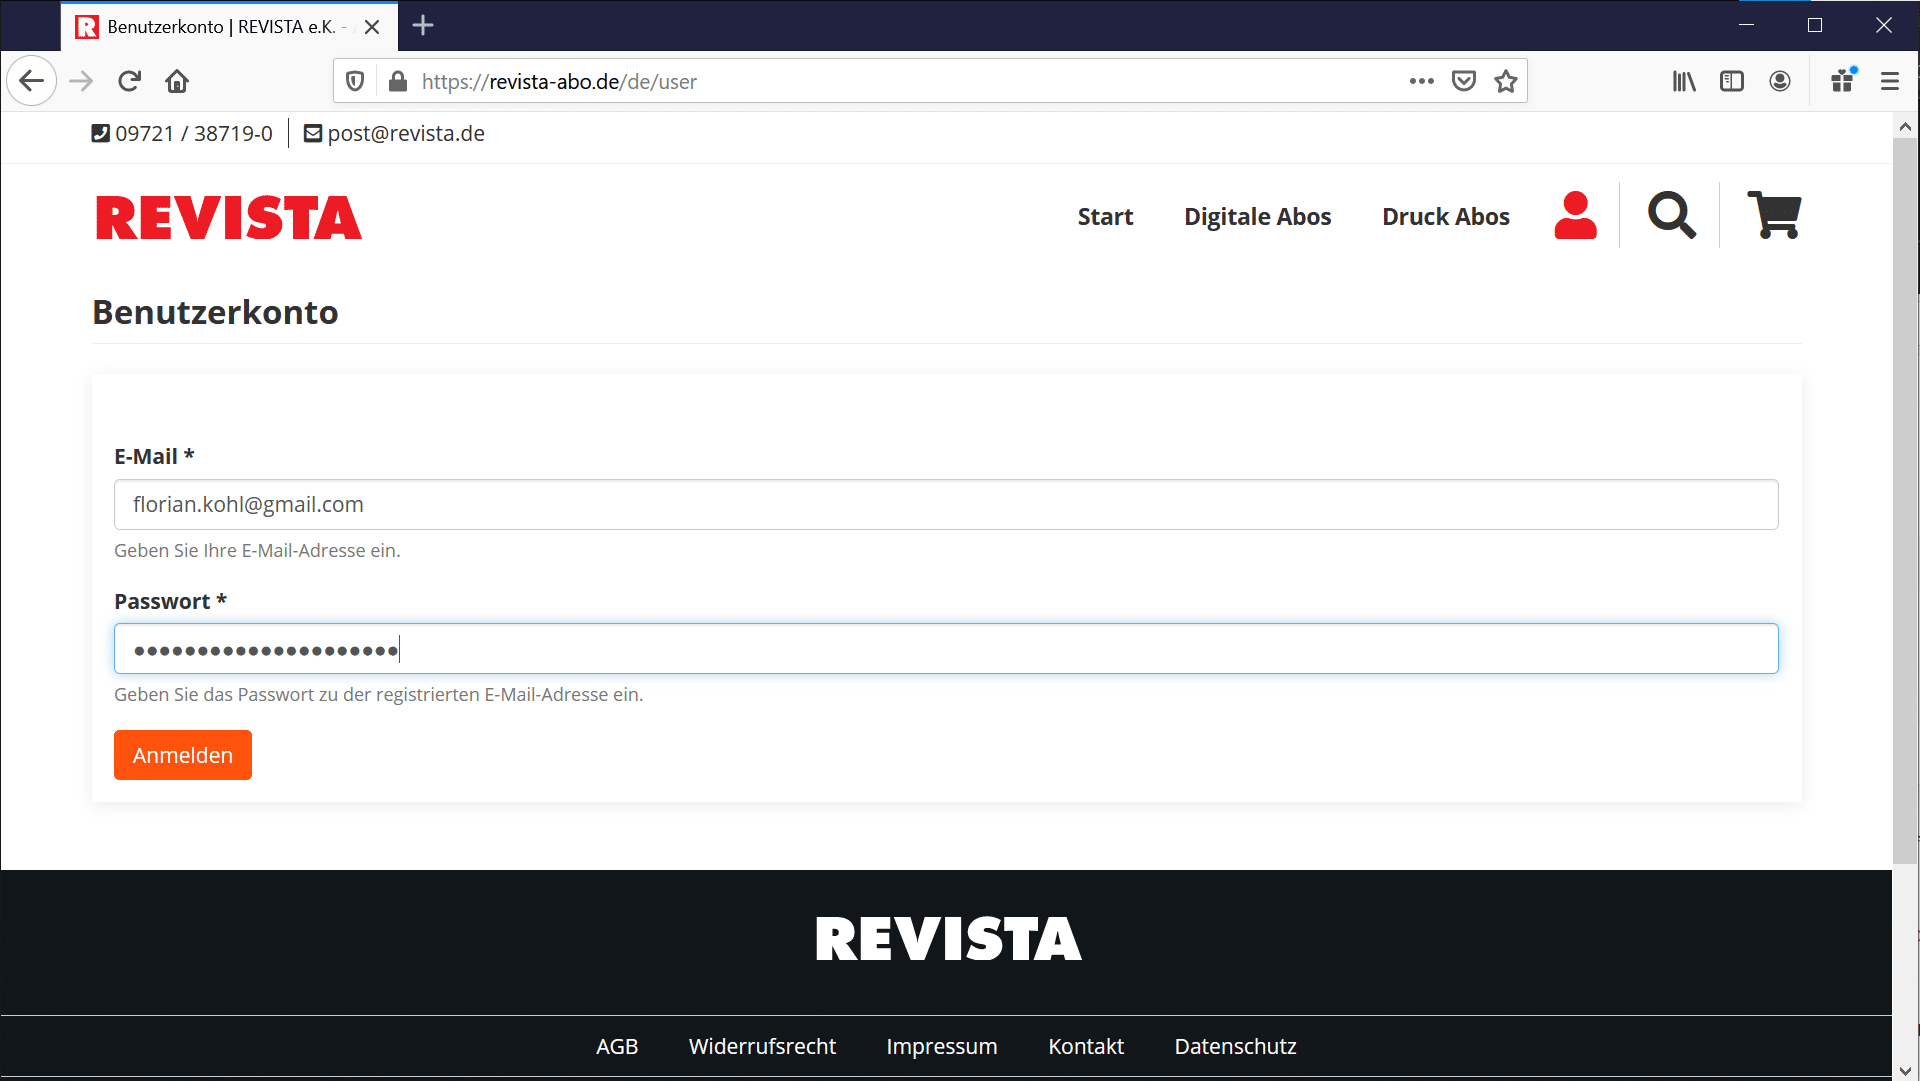Click the 'Passwort *' label
1920x1081 pixels.
[x=170, y=601]
